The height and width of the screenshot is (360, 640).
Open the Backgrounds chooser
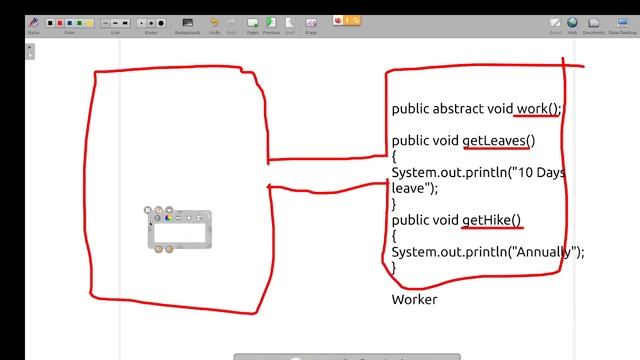[x=187, y=25]
